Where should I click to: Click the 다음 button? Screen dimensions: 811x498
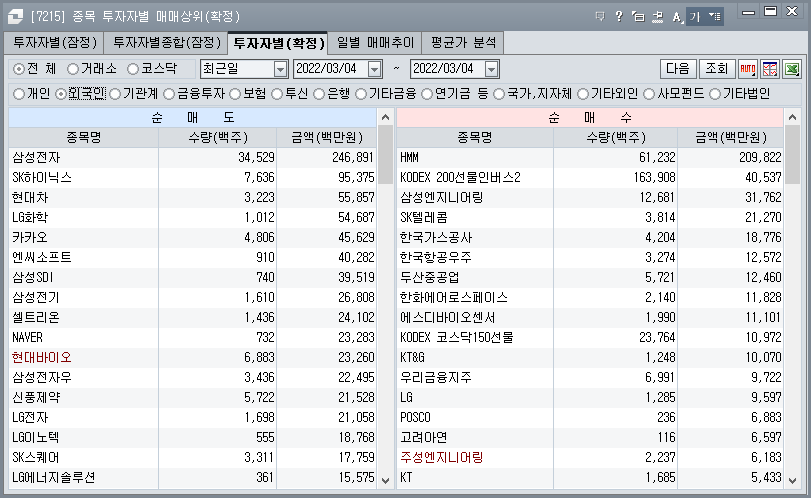click(678, 69)
